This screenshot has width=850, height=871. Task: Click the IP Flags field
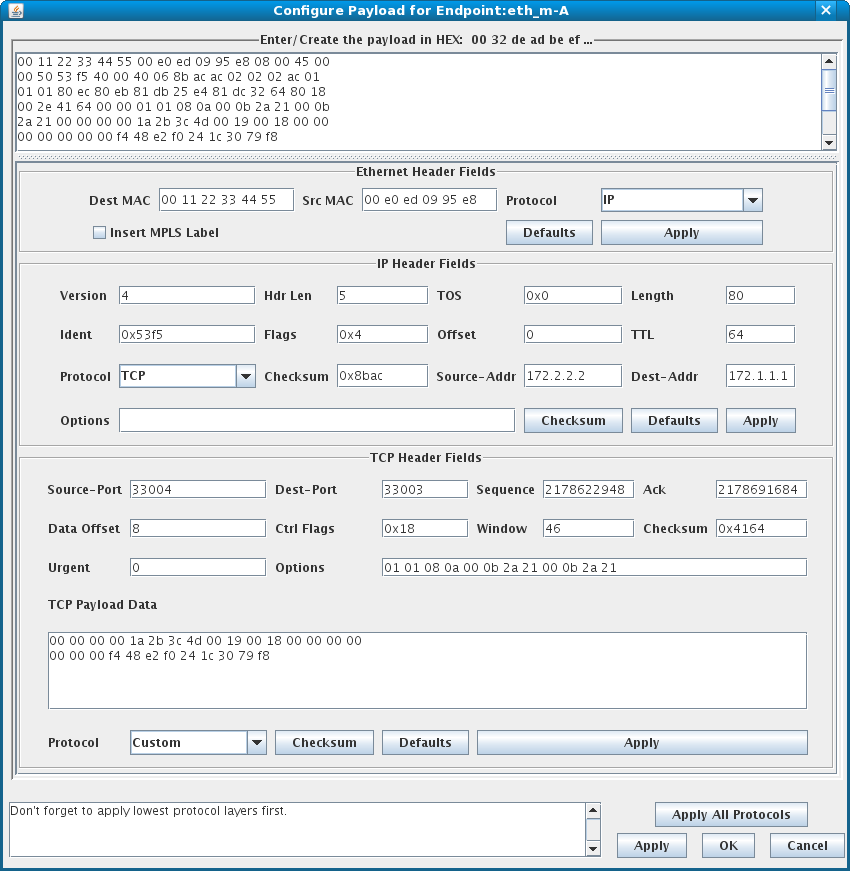coord(382,334)
